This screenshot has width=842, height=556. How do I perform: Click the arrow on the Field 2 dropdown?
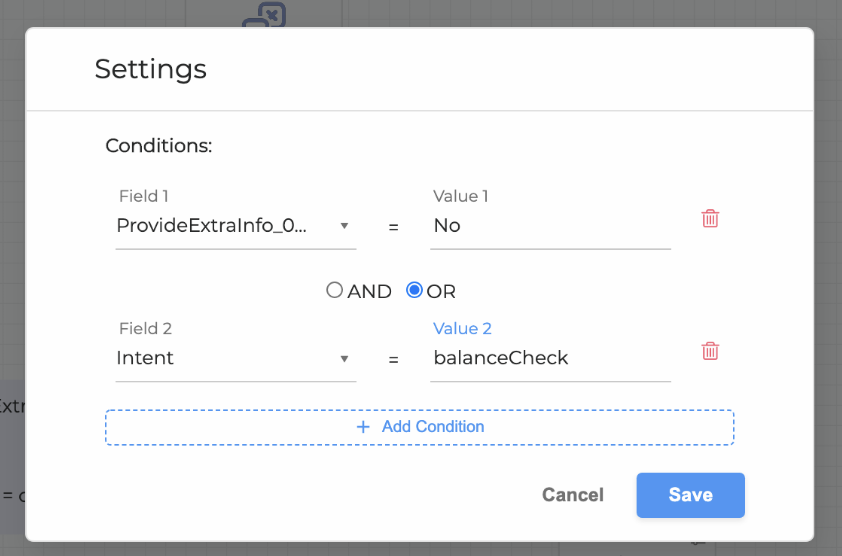344,358
